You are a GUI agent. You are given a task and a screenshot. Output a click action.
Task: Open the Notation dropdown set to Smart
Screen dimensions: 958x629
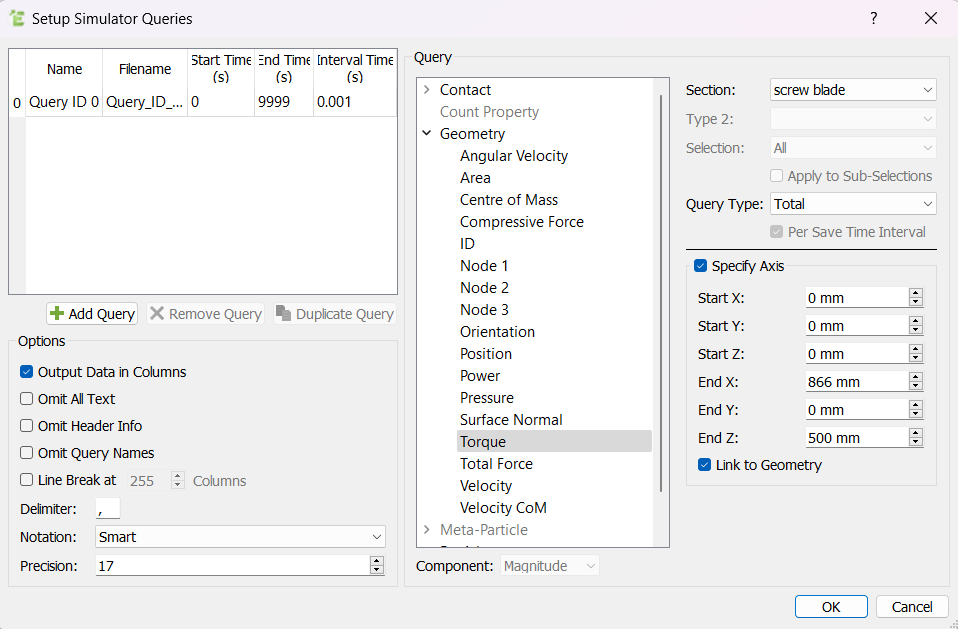click(x=240, y=537)
